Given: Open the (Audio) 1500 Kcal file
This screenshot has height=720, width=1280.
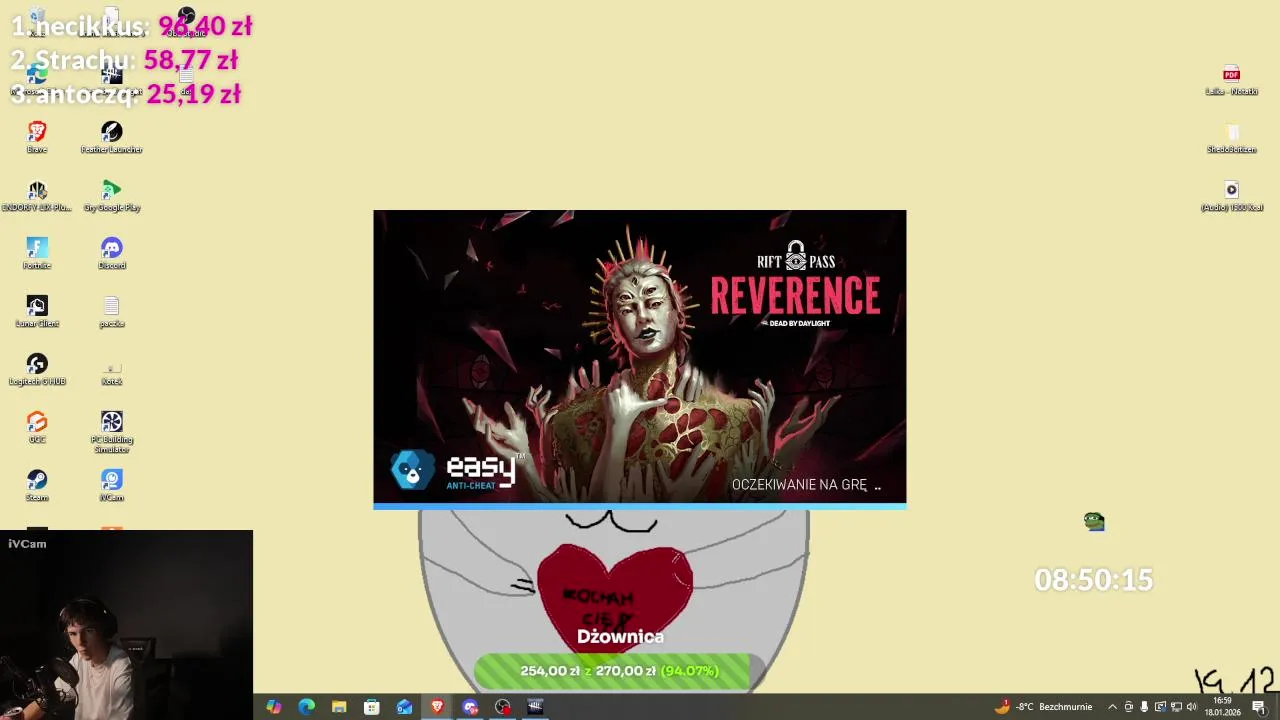Looking at the screenshot, I should 1231,195.
